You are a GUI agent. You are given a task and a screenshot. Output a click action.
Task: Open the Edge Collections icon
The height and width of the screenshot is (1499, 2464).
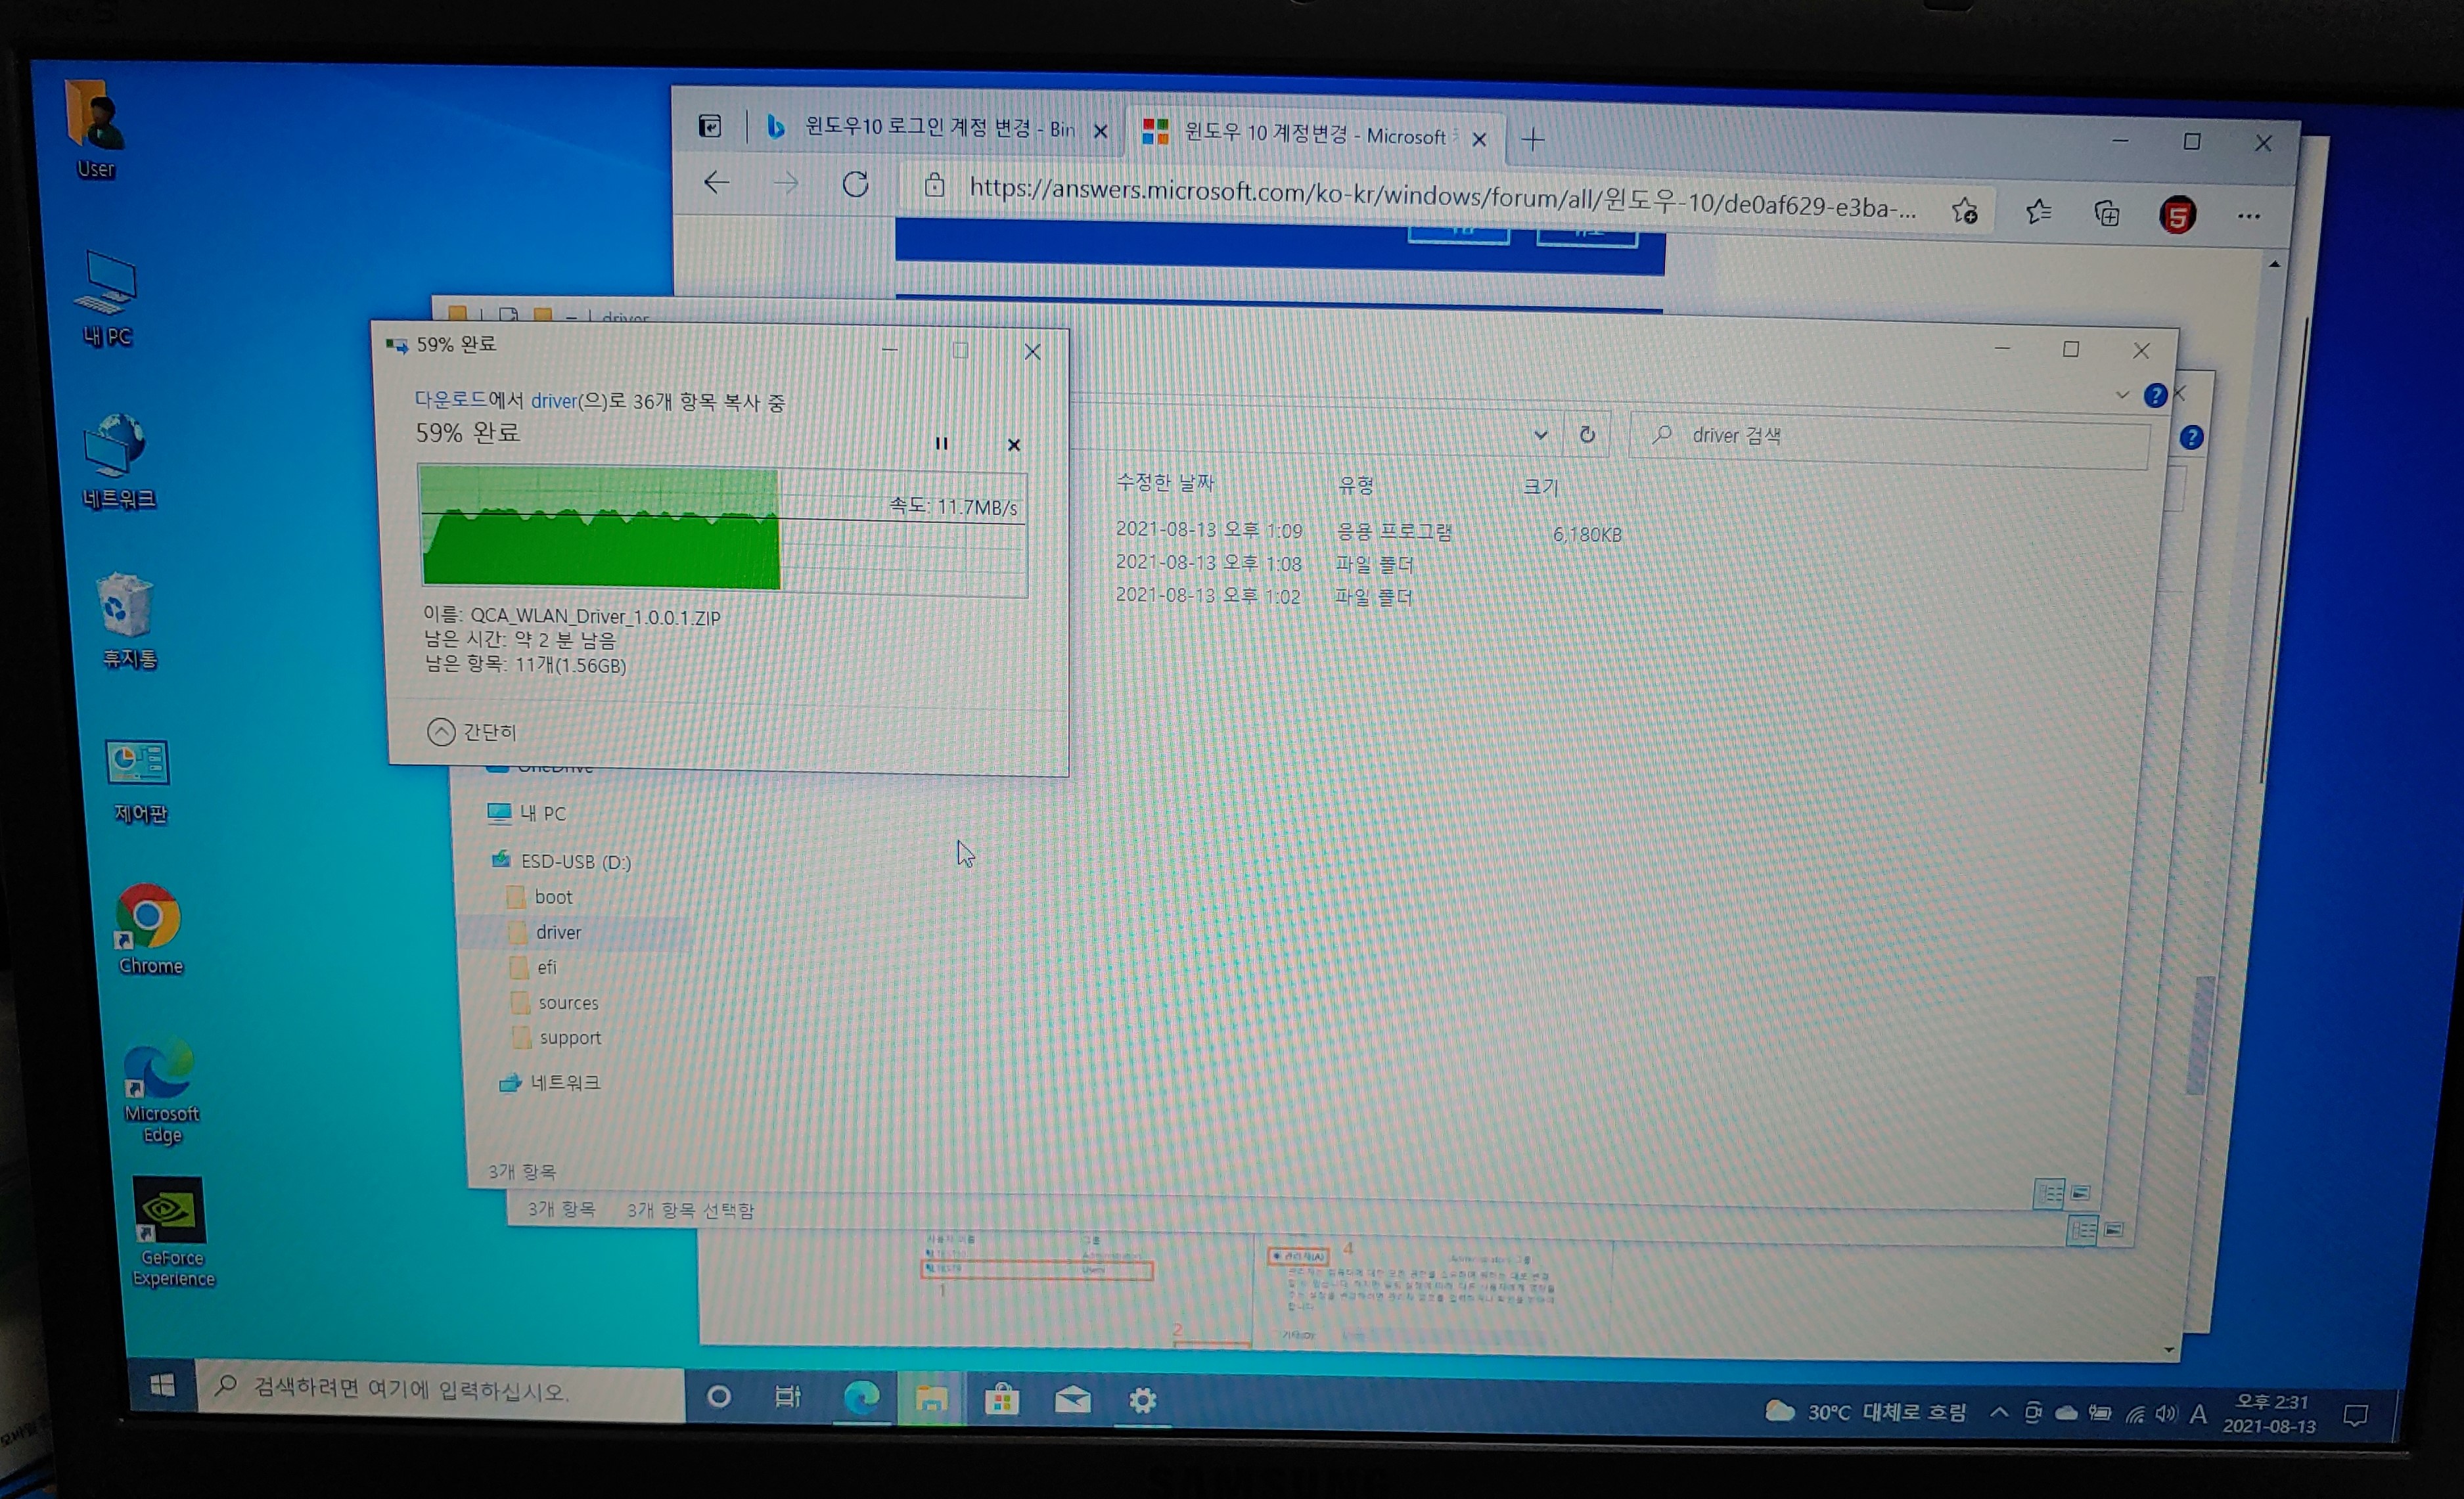pos(2107,213)
